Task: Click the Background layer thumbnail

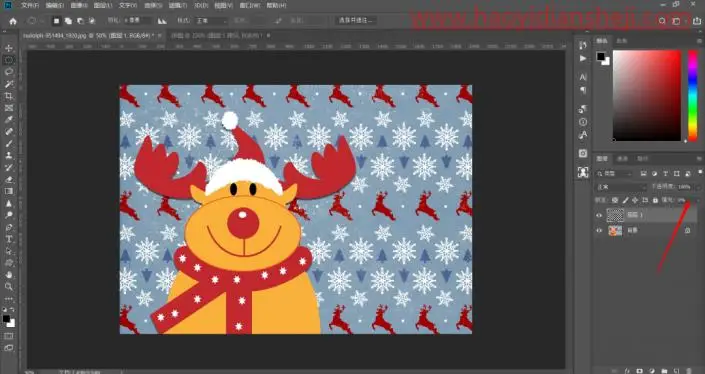Action: [615, 231]
